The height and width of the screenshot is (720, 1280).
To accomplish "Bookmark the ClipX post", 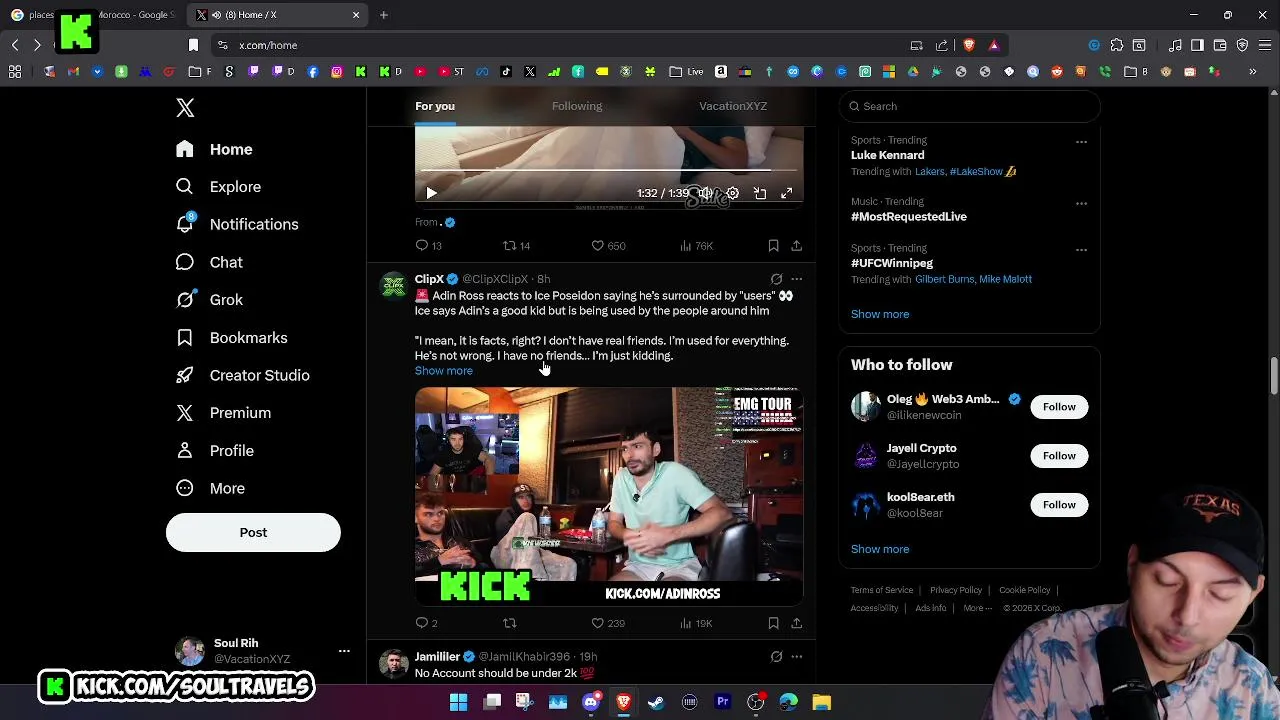I will coord(773,623).
